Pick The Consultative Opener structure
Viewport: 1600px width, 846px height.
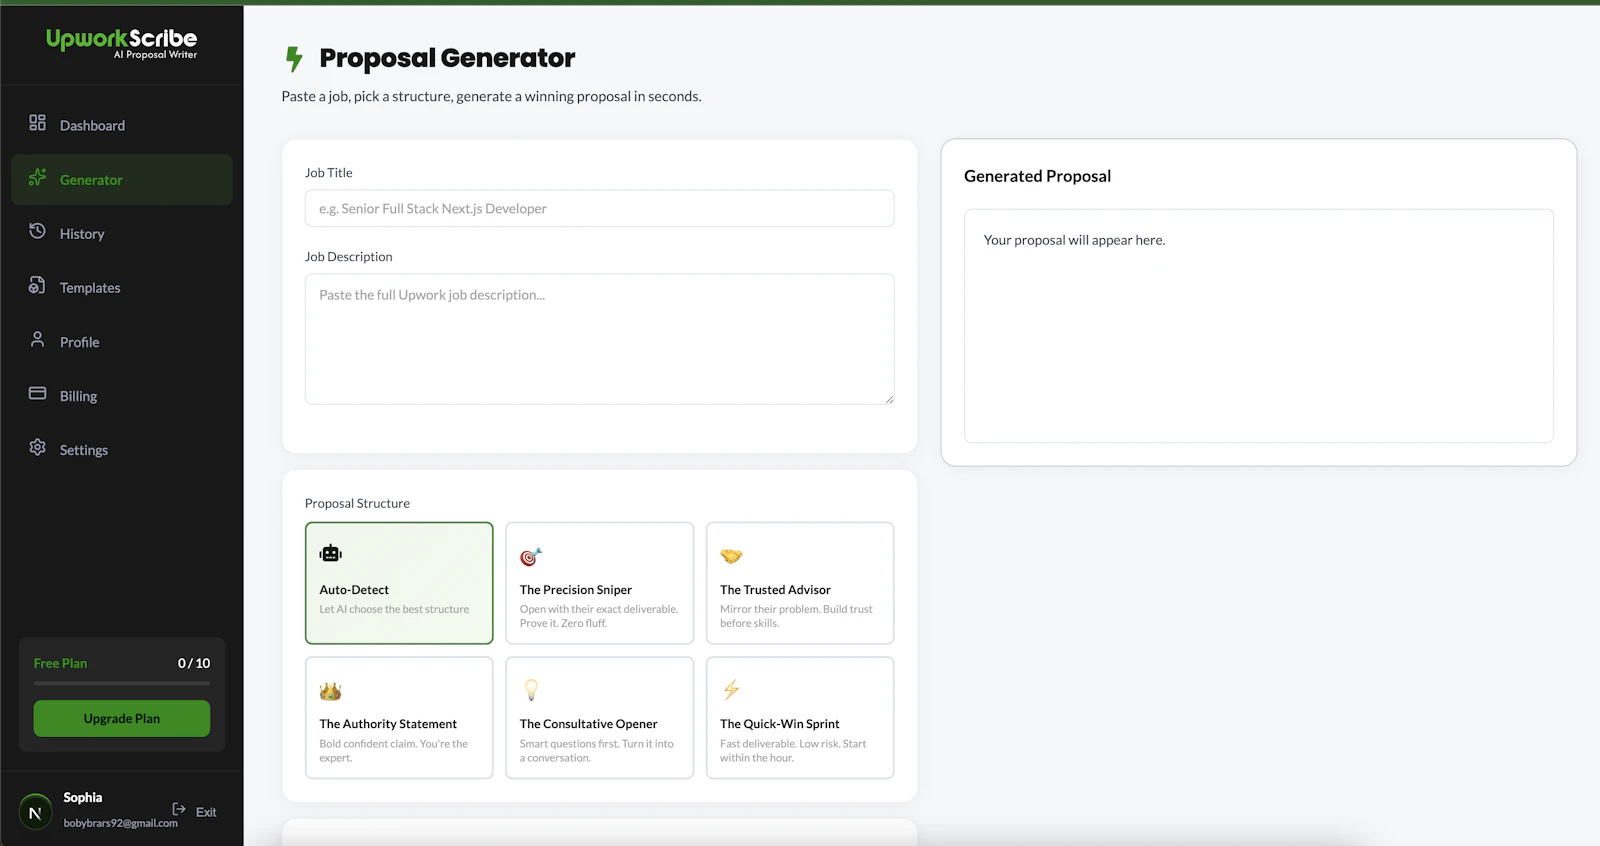tap(600, 717)
